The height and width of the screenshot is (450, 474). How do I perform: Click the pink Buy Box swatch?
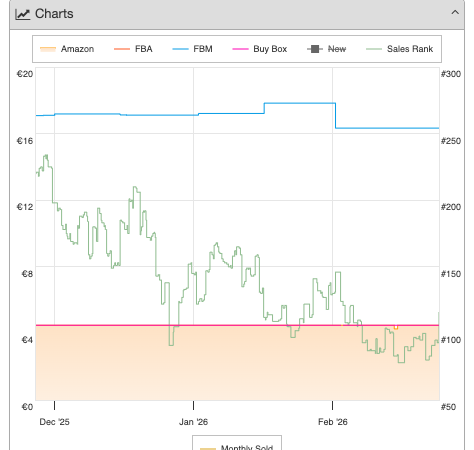[240, 49]
